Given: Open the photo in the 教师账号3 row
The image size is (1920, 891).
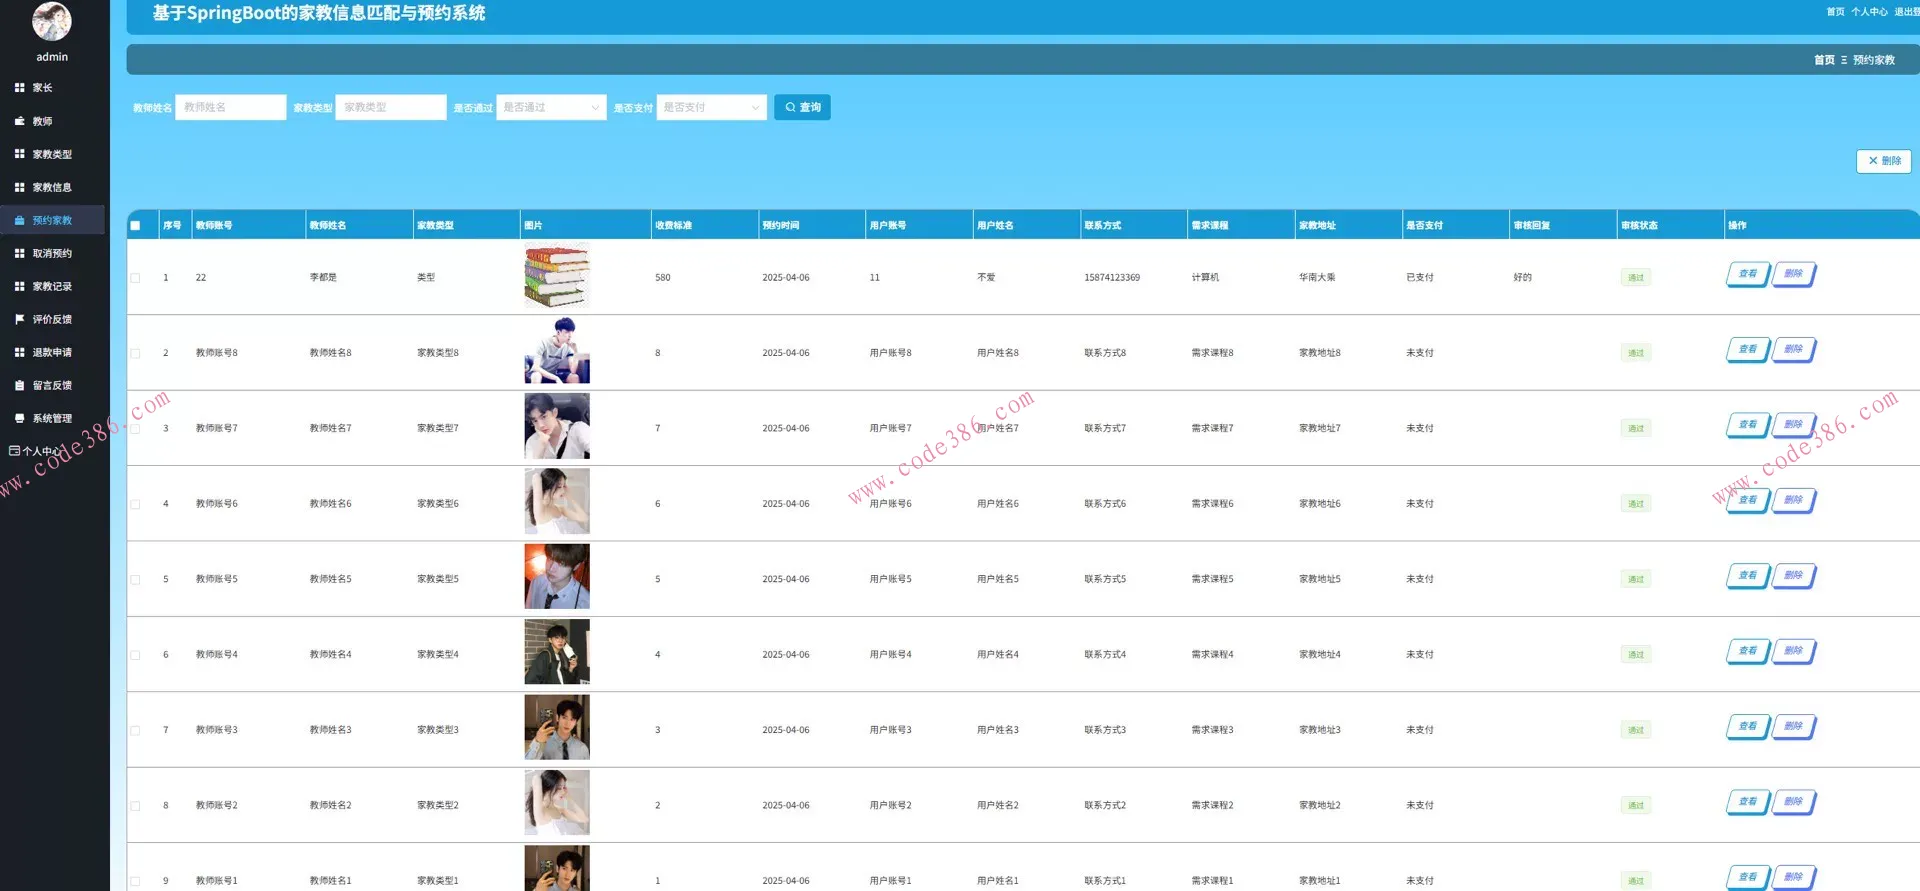Looking at the screenshot, I should (x=557, y=728).
